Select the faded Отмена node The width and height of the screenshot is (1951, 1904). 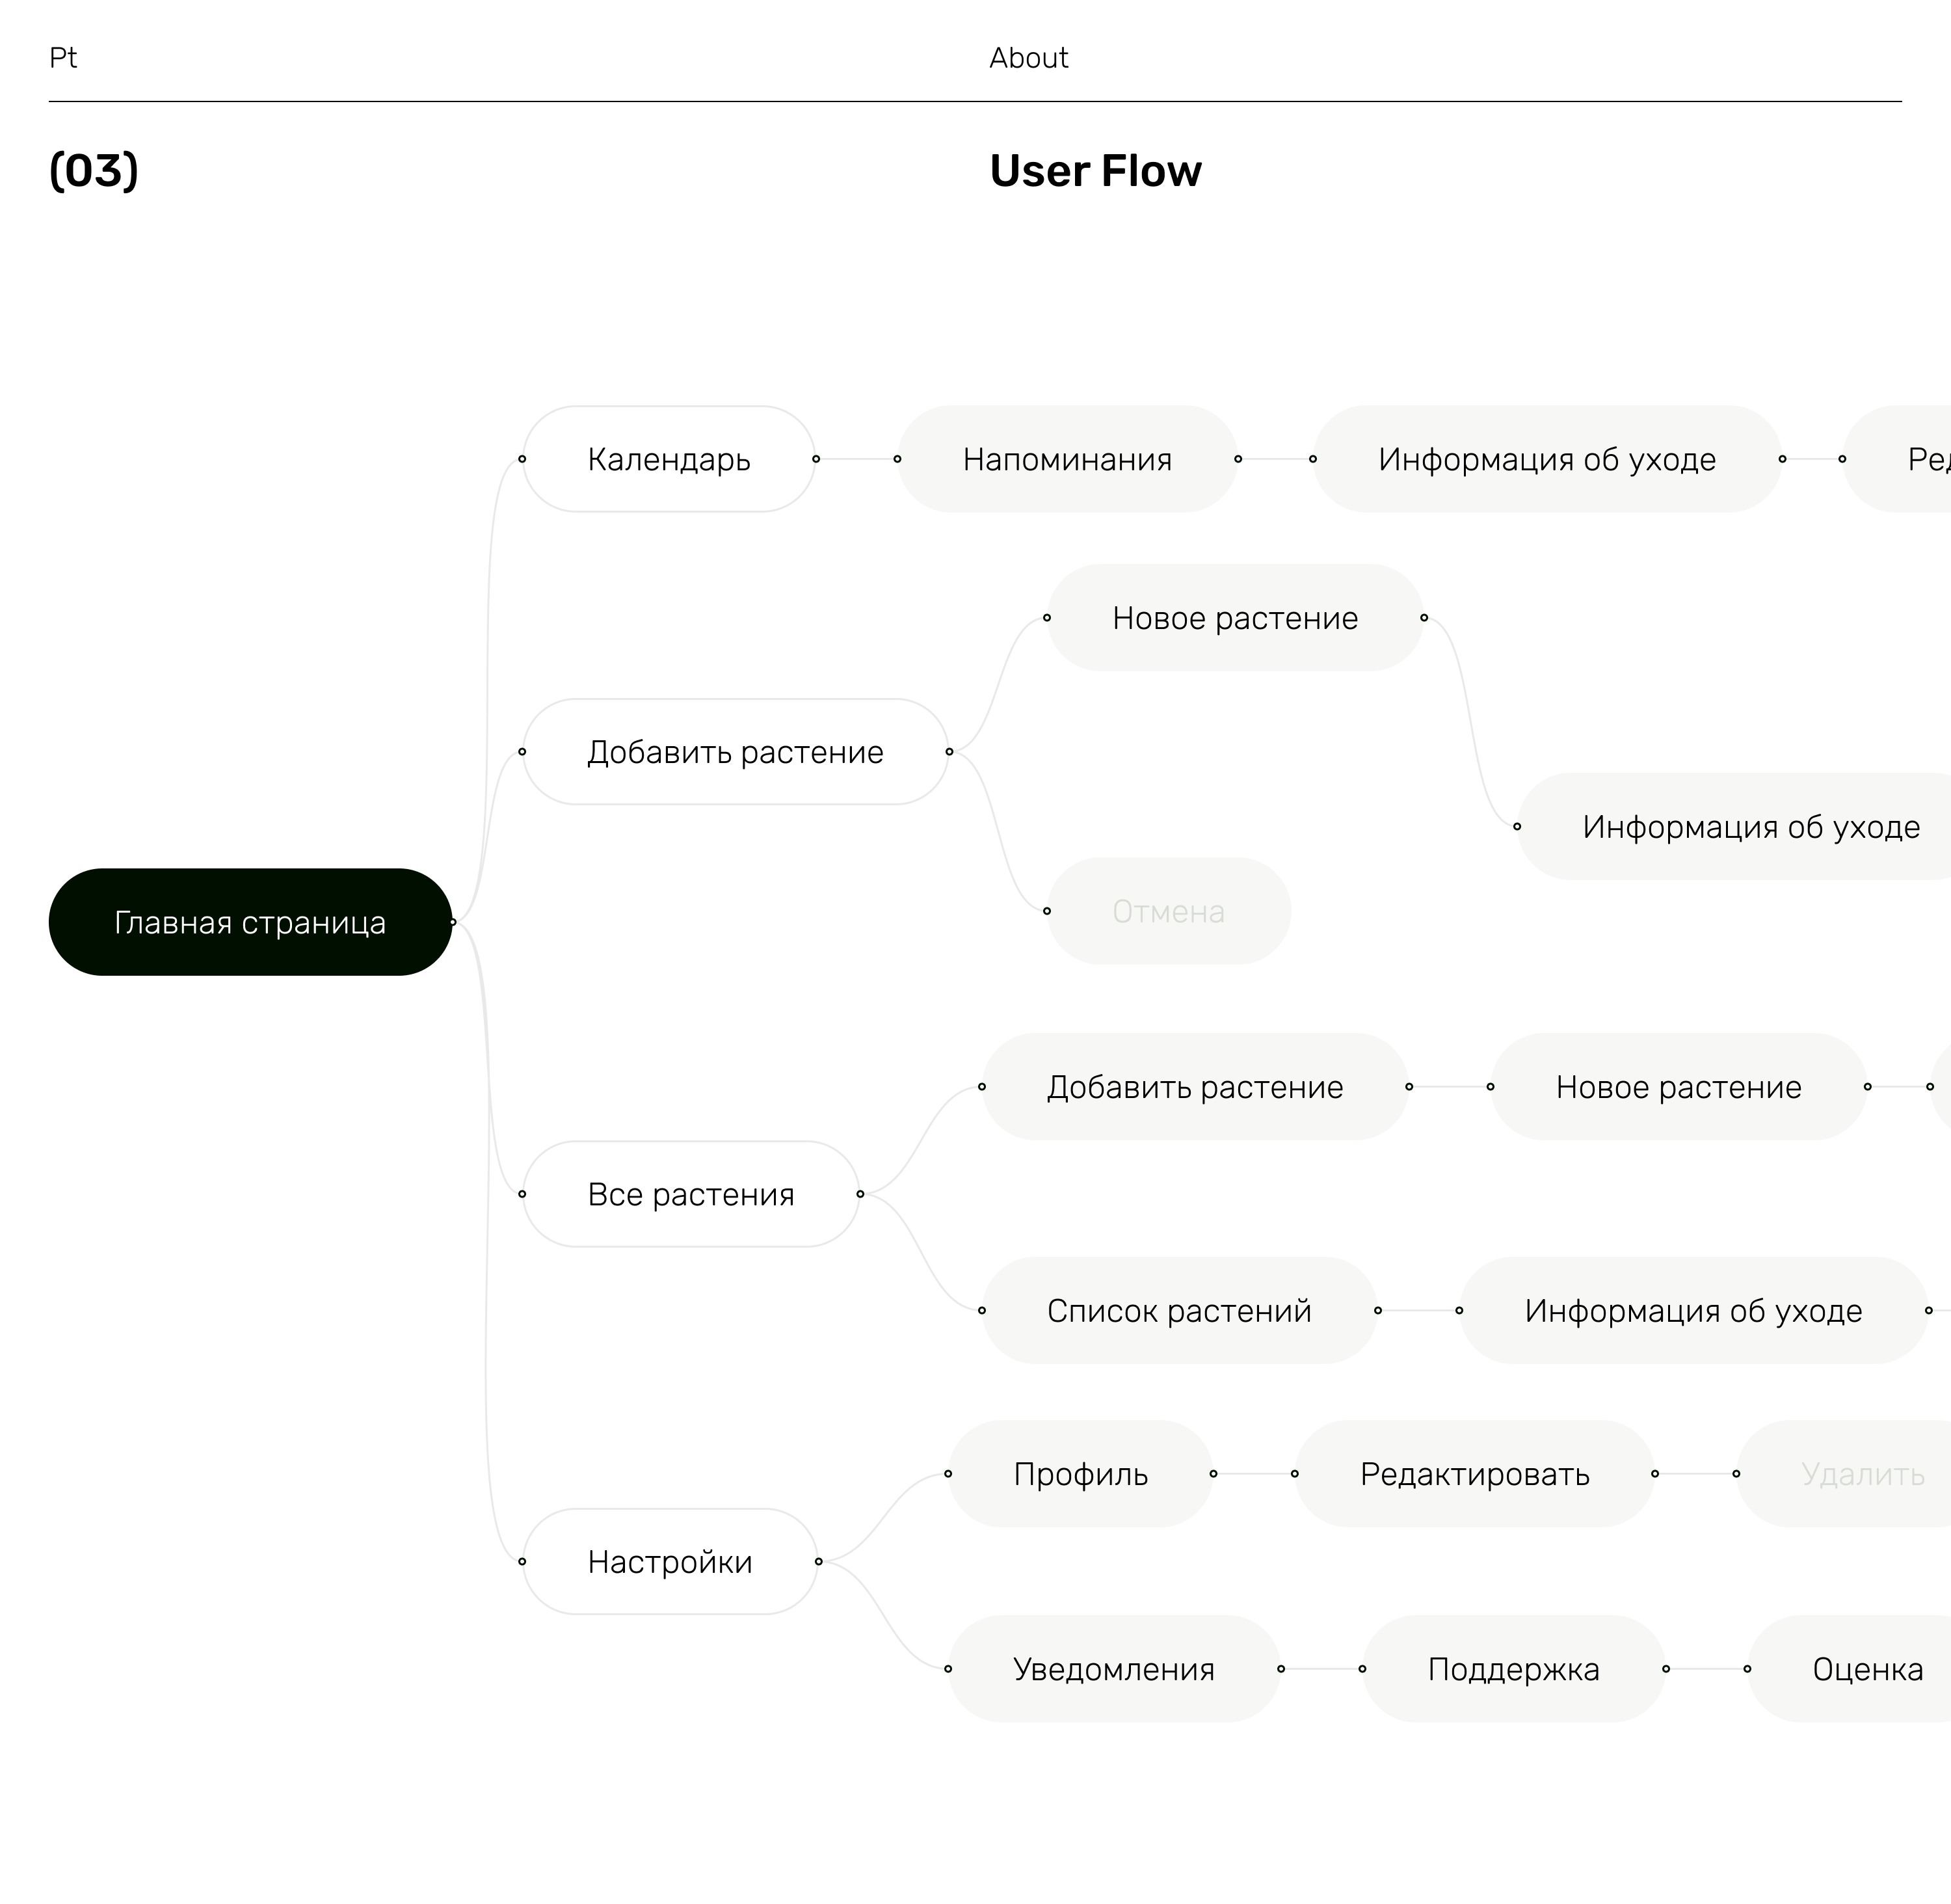coord(1168,911)
